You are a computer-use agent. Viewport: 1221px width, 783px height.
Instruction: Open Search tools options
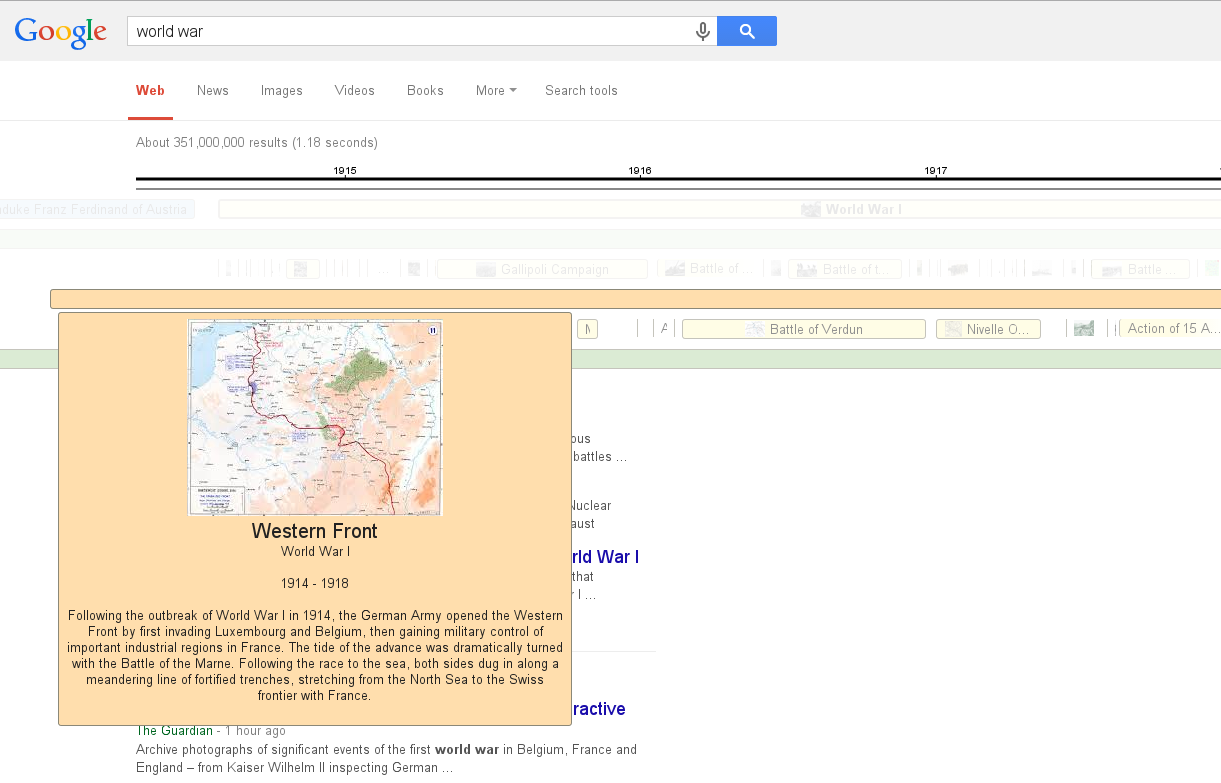(581, 90)
